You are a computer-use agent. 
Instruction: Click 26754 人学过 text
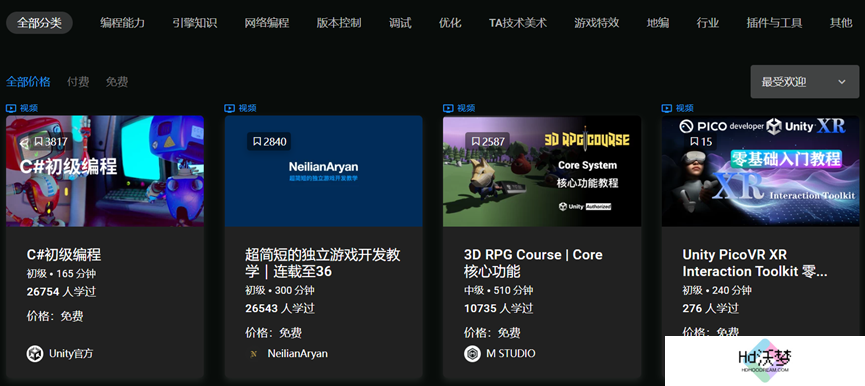tap(61, 292)
